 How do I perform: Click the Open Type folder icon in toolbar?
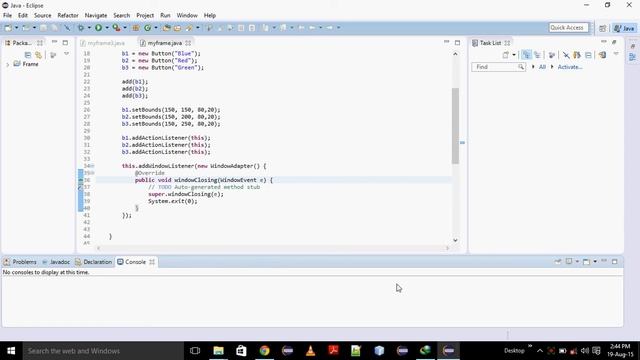coord(167,28)
